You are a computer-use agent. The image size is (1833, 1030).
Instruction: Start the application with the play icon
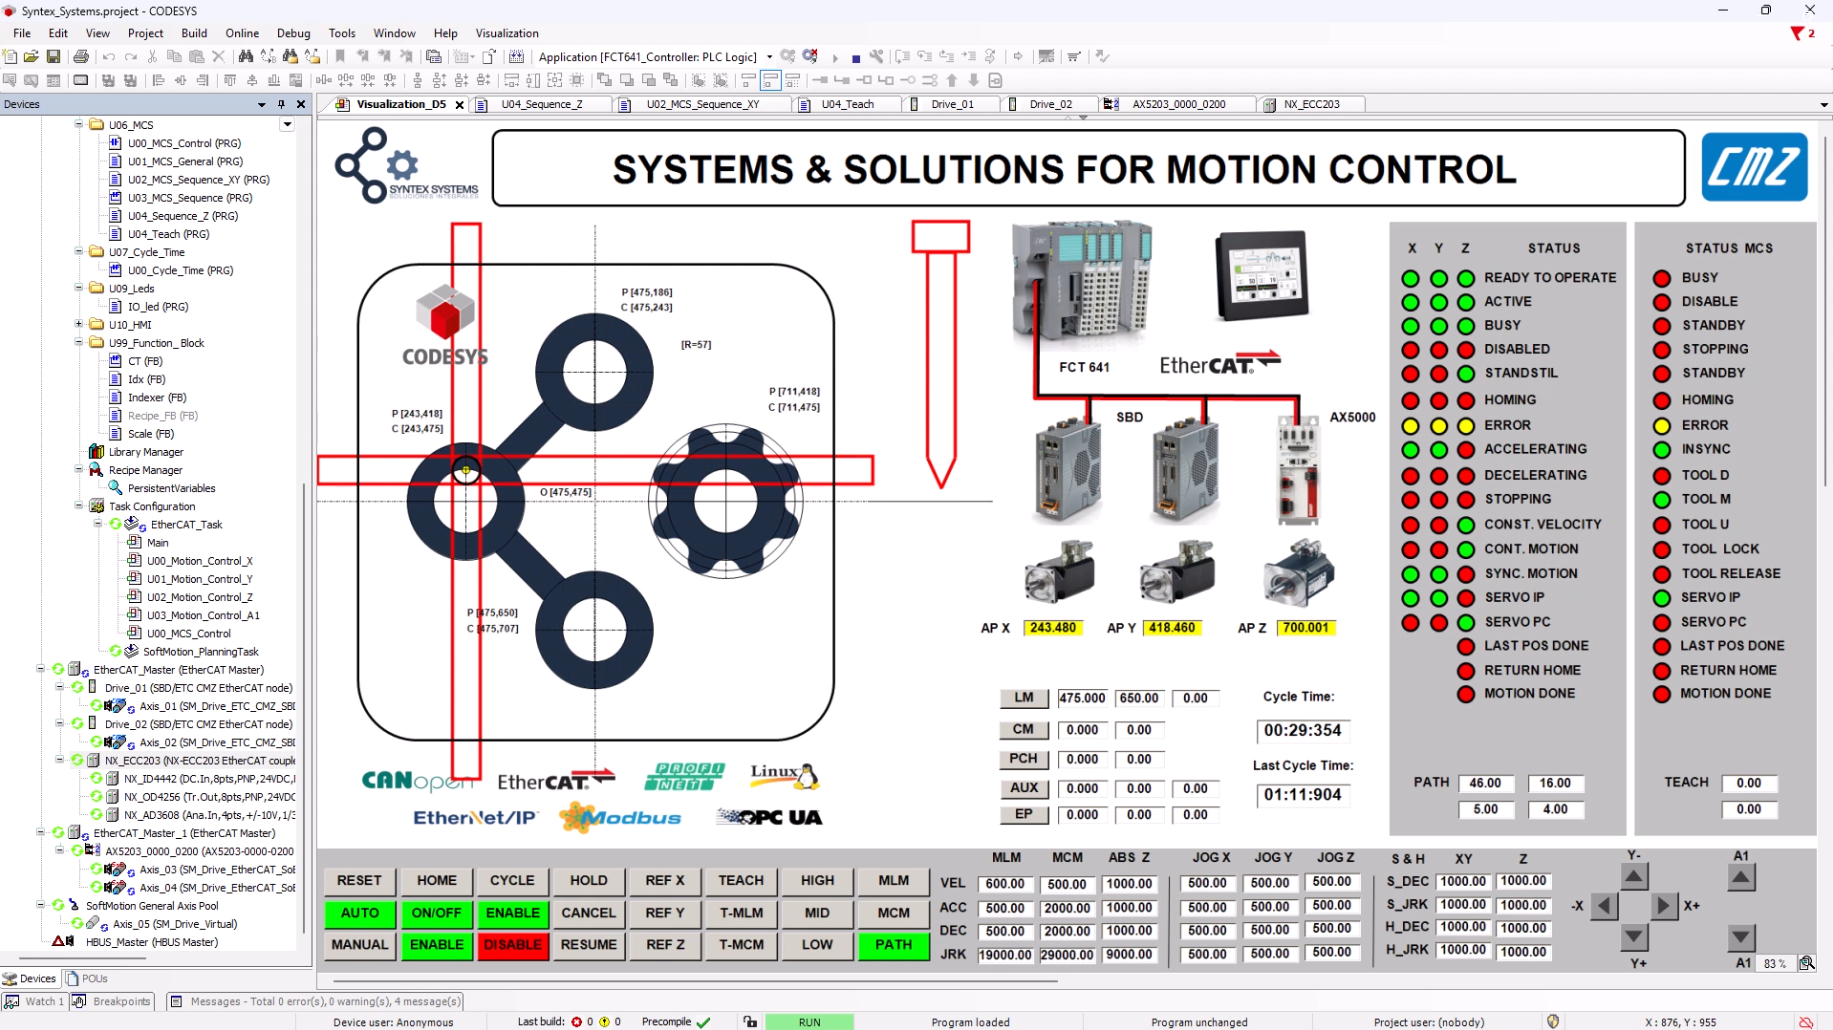[x=835, y=58]
